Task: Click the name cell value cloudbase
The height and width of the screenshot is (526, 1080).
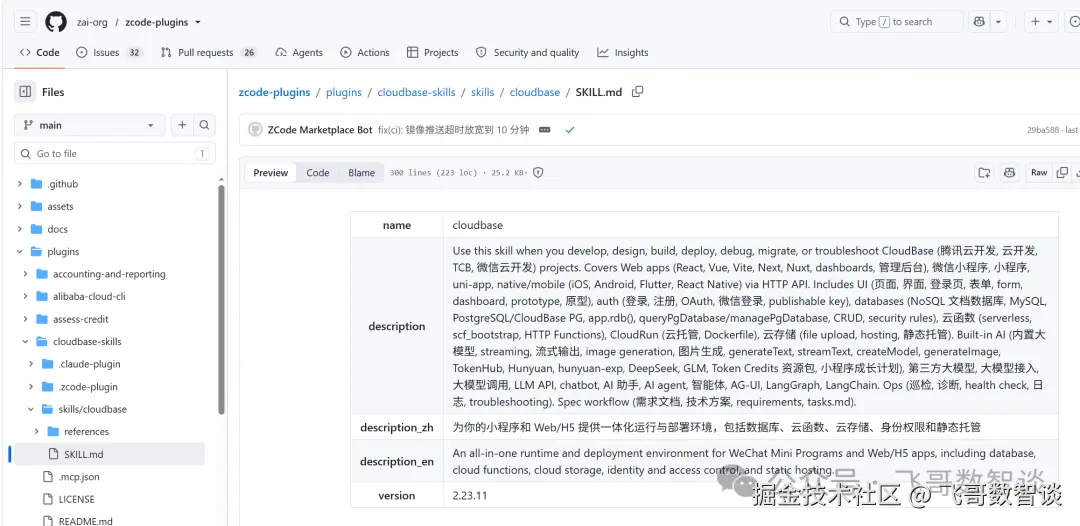Action: tap(477, 225)
